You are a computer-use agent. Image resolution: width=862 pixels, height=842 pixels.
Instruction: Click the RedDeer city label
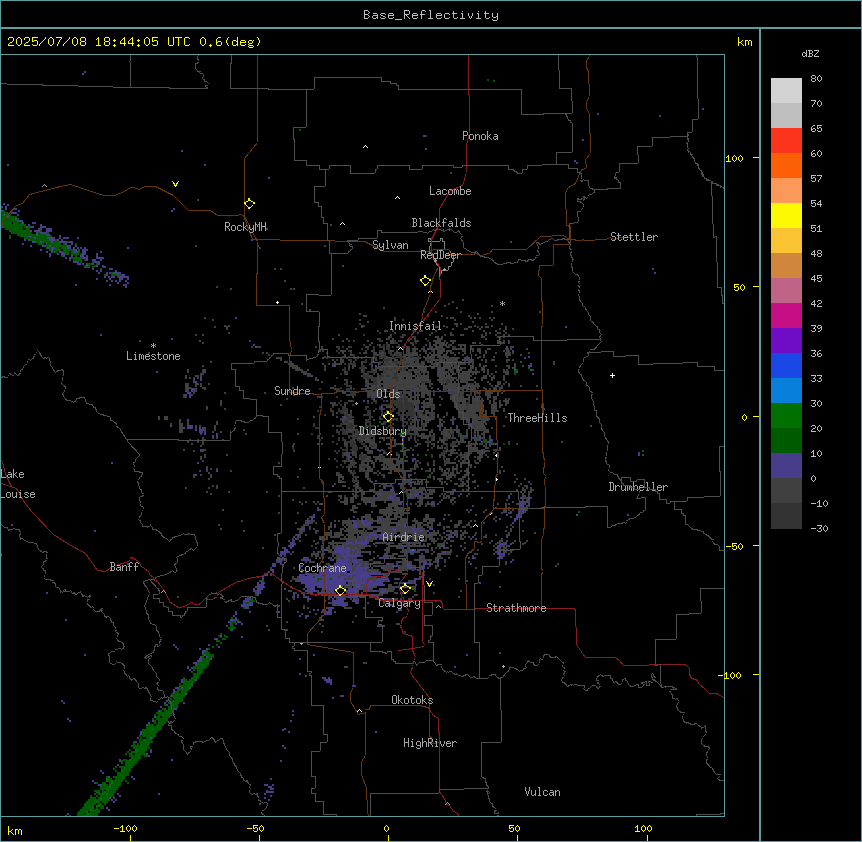(440, 255)
